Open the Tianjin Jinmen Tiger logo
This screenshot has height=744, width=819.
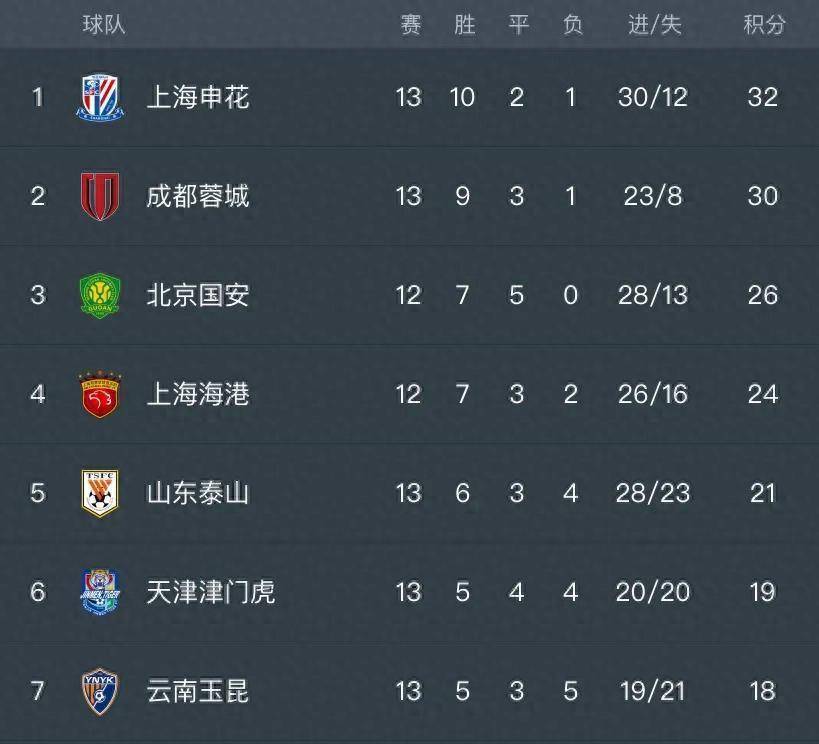tap(100, 592)
